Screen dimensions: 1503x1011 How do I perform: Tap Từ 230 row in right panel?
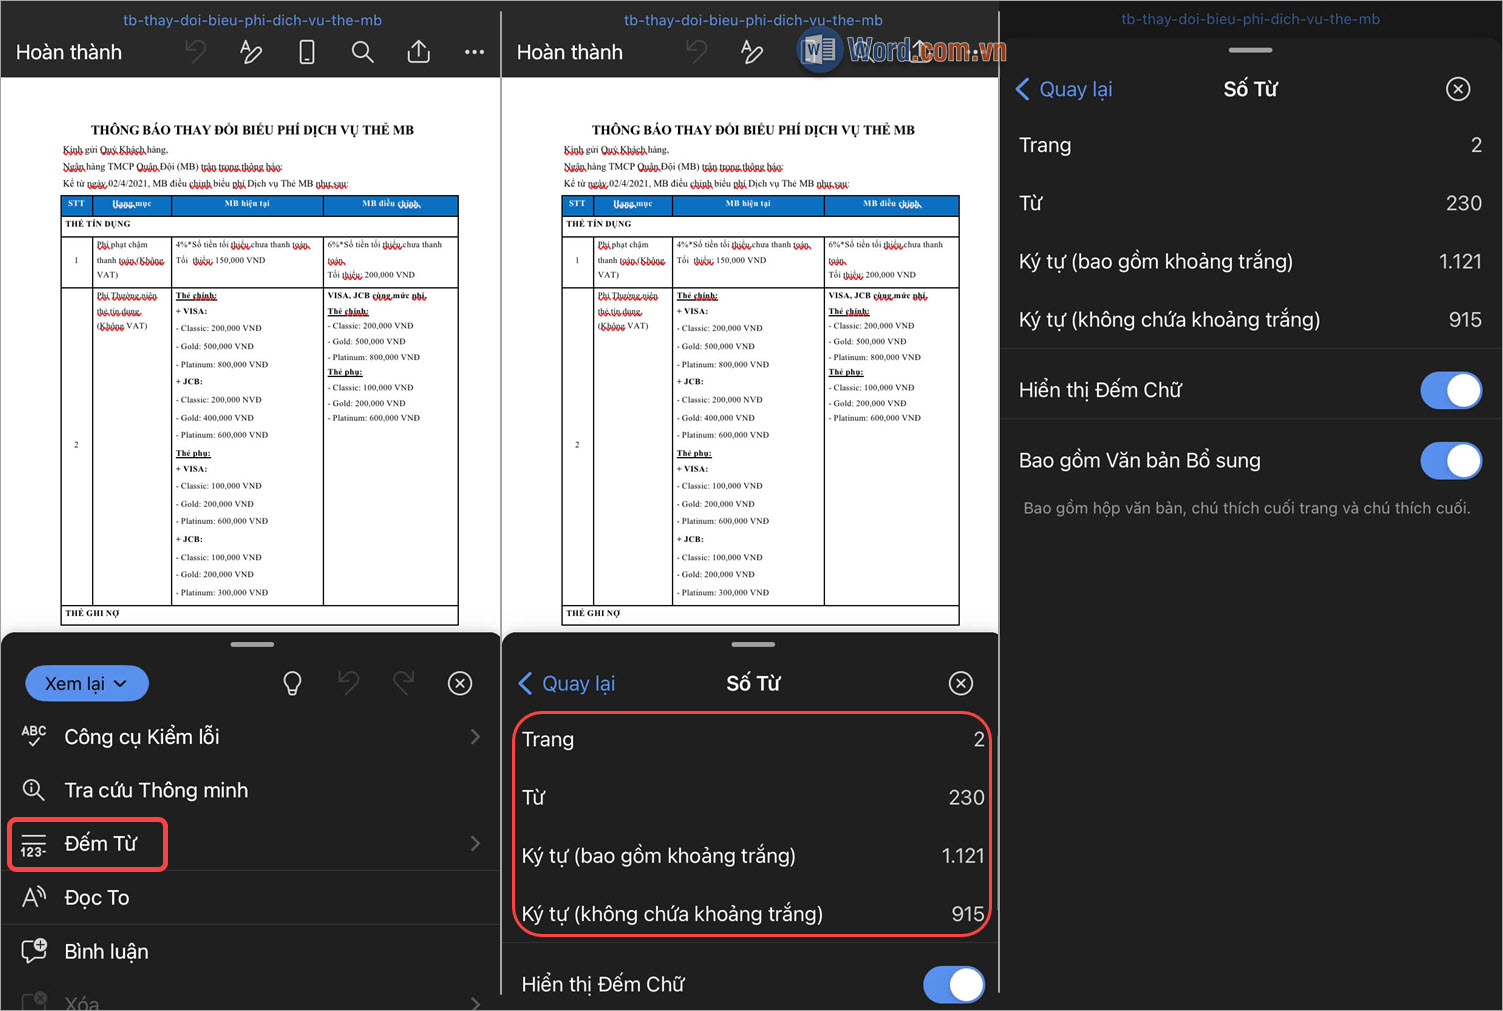coord(1250,203)
